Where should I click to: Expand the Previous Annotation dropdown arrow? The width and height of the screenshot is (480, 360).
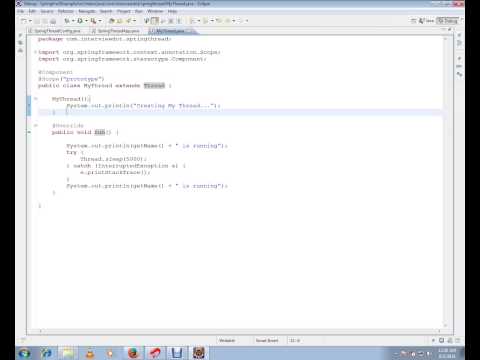click(x=212, y=21)
